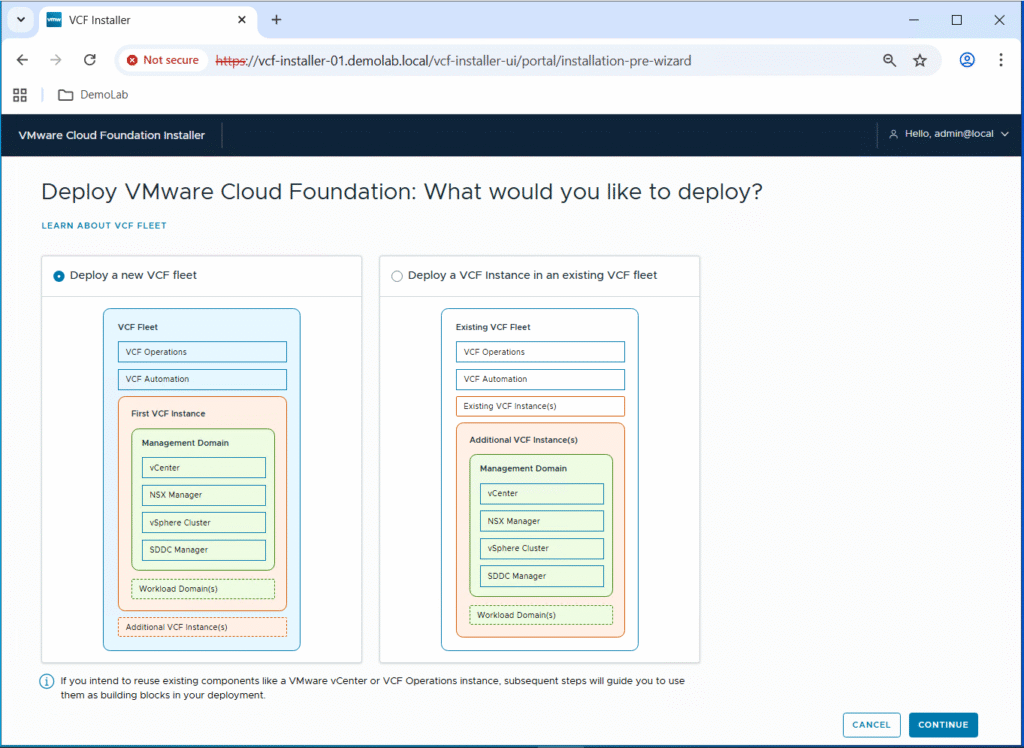Bookmark this page with the star icon
The height and width of the screenshot is (748, 1024).
coord(920,60)
